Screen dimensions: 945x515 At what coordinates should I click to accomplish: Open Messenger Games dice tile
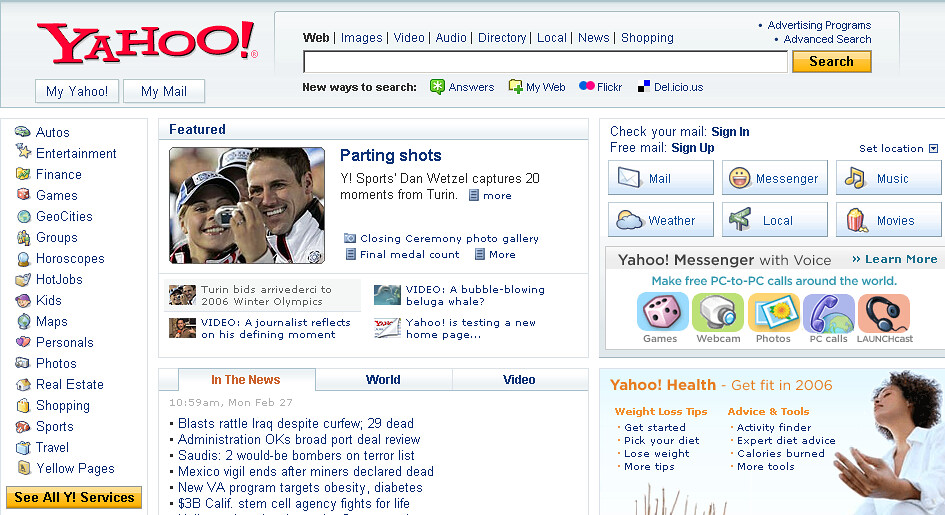pos(662,312)
